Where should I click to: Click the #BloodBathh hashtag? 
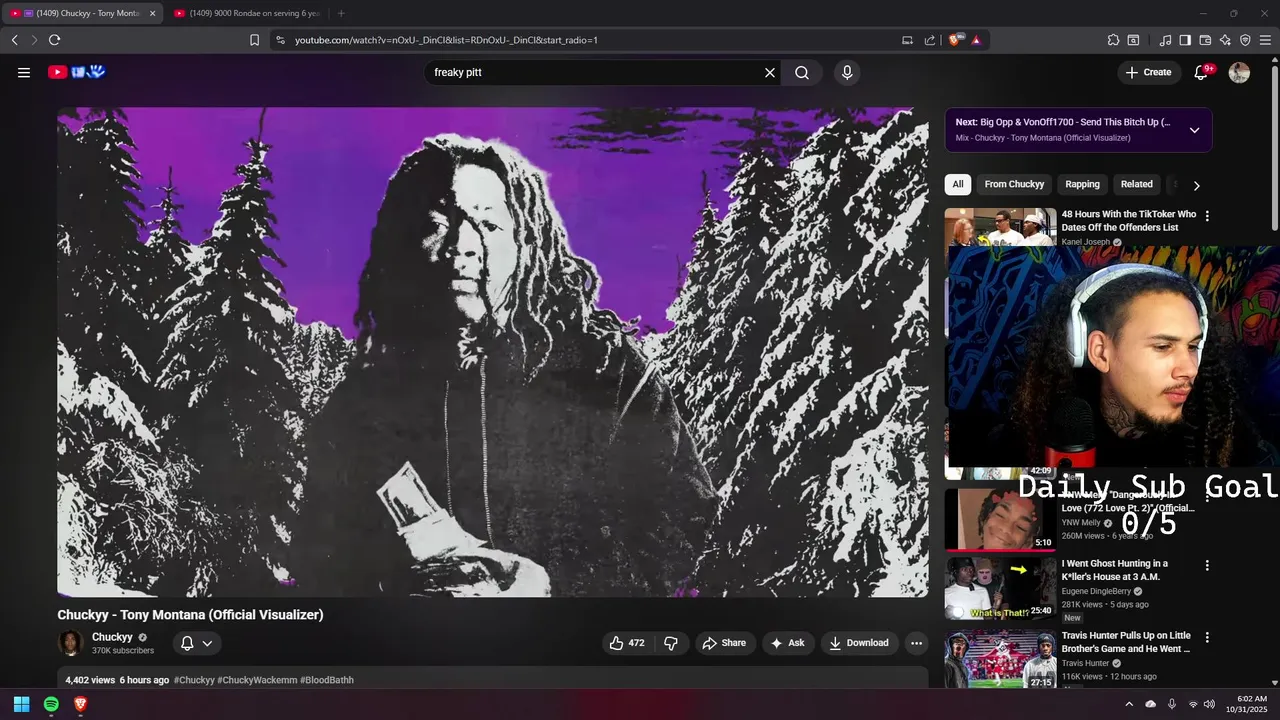(327, 680)
